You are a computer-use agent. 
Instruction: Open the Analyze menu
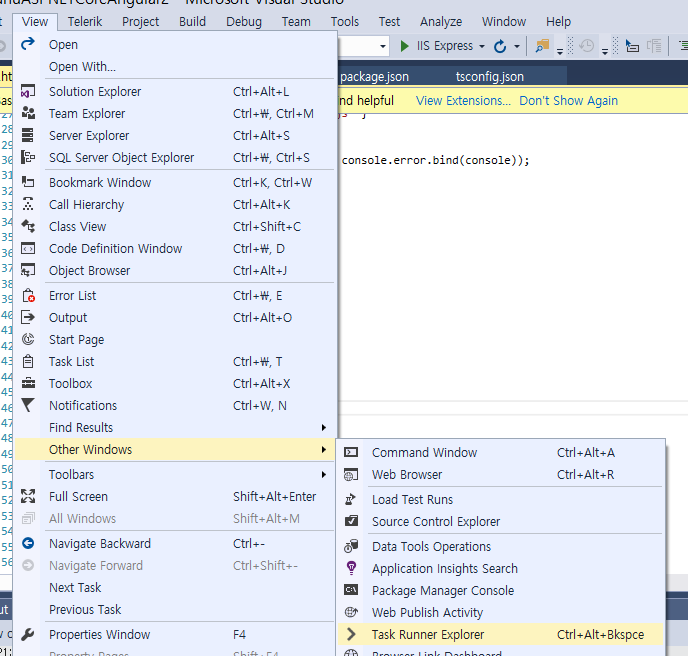point(441,22)
